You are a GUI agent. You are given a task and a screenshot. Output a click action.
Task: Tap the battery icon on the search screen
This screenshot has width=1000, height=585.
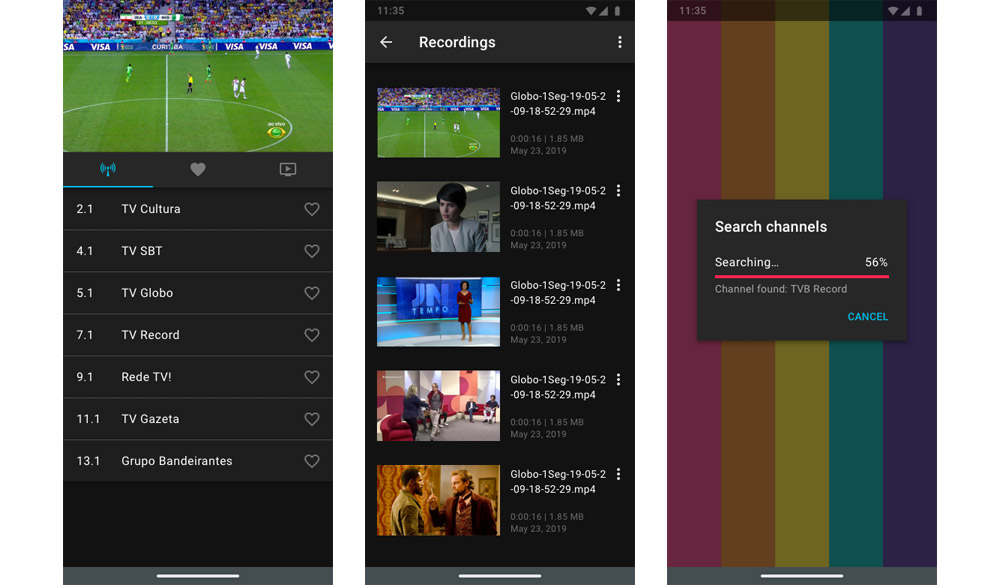click(x=919, y=11)
